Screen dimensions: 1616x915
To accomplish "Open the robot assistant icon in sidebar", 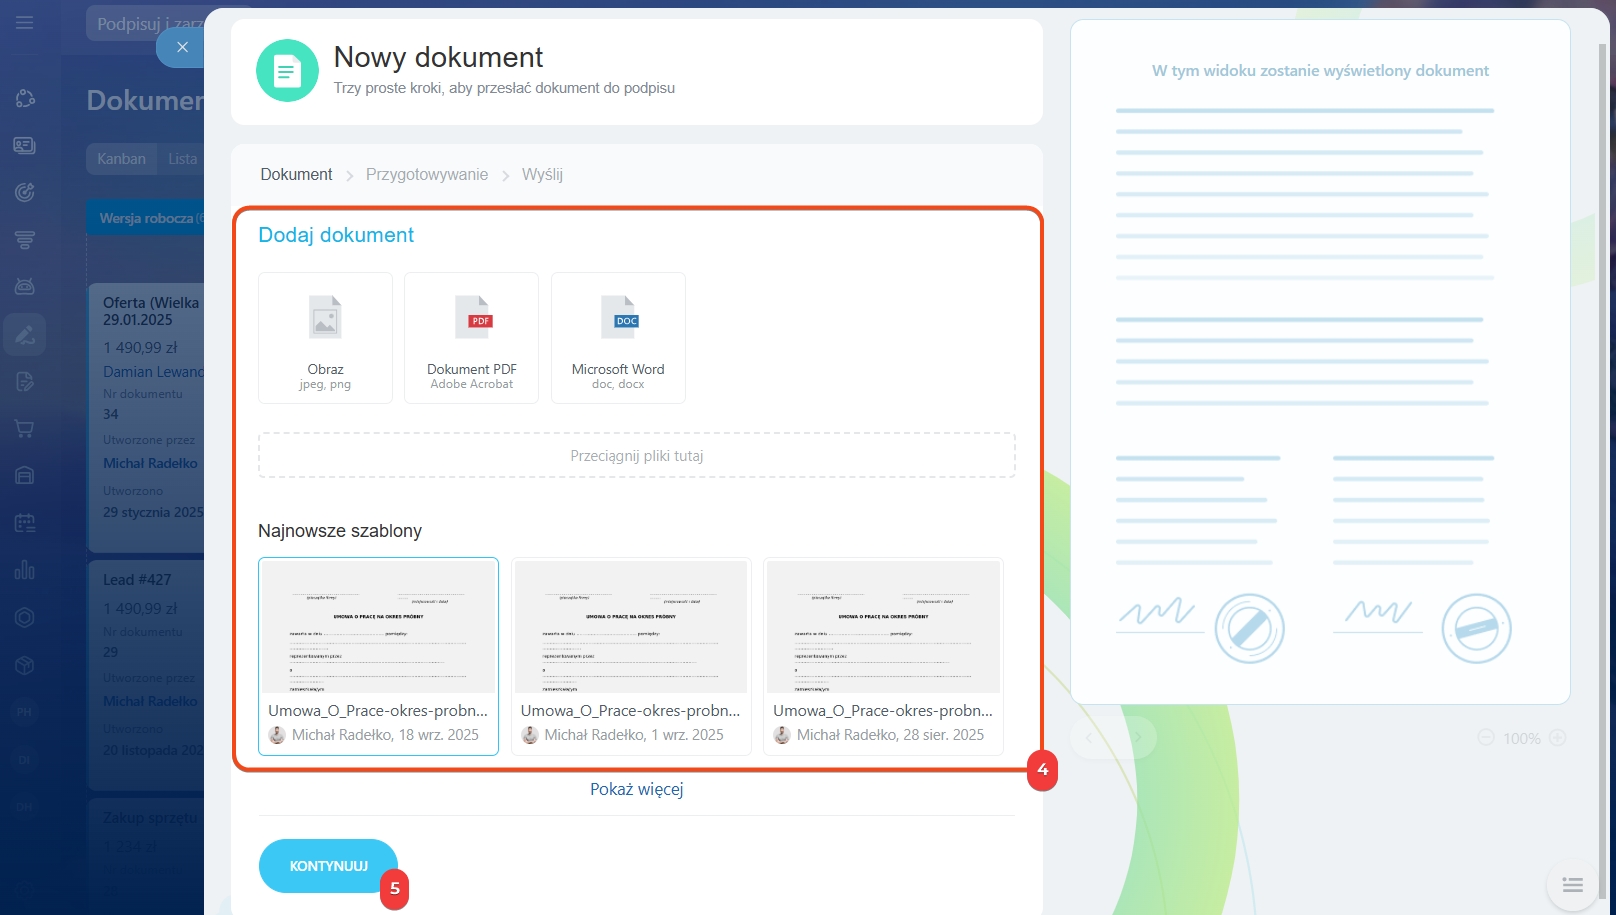I will [25, 287].
